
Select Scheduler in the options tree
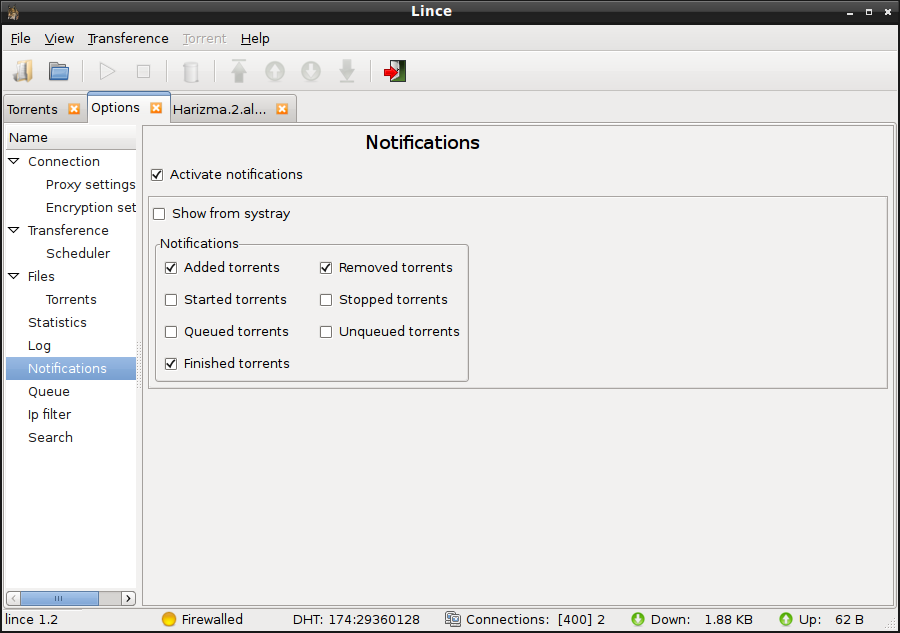pyautogui.click(x=78, y=253)
